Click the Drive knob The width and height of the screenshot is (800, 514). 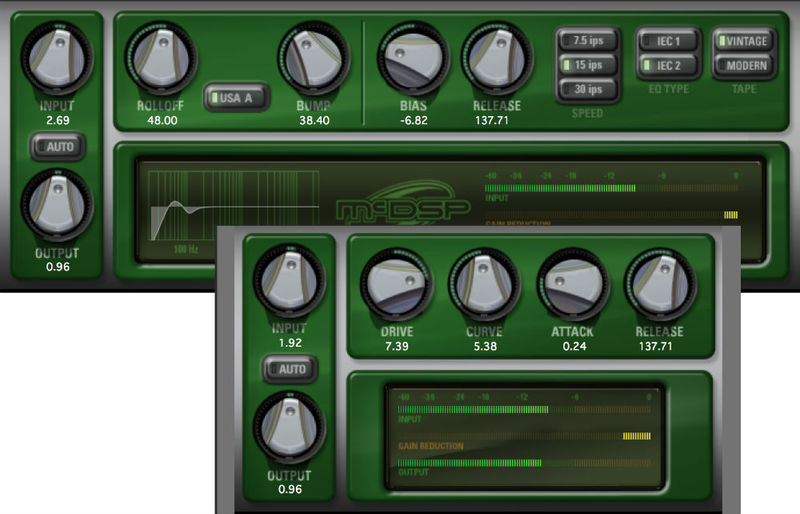[396, 284]
